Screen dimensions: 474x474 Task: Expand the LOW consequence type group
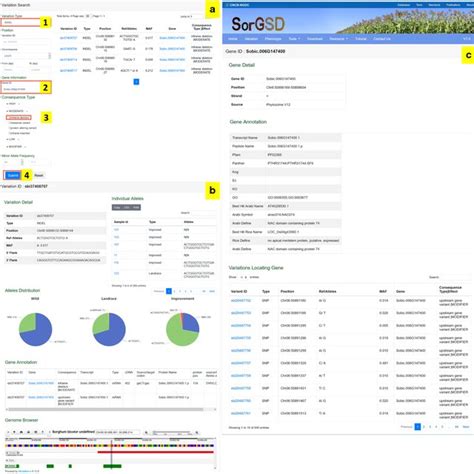tap(13, 139)
